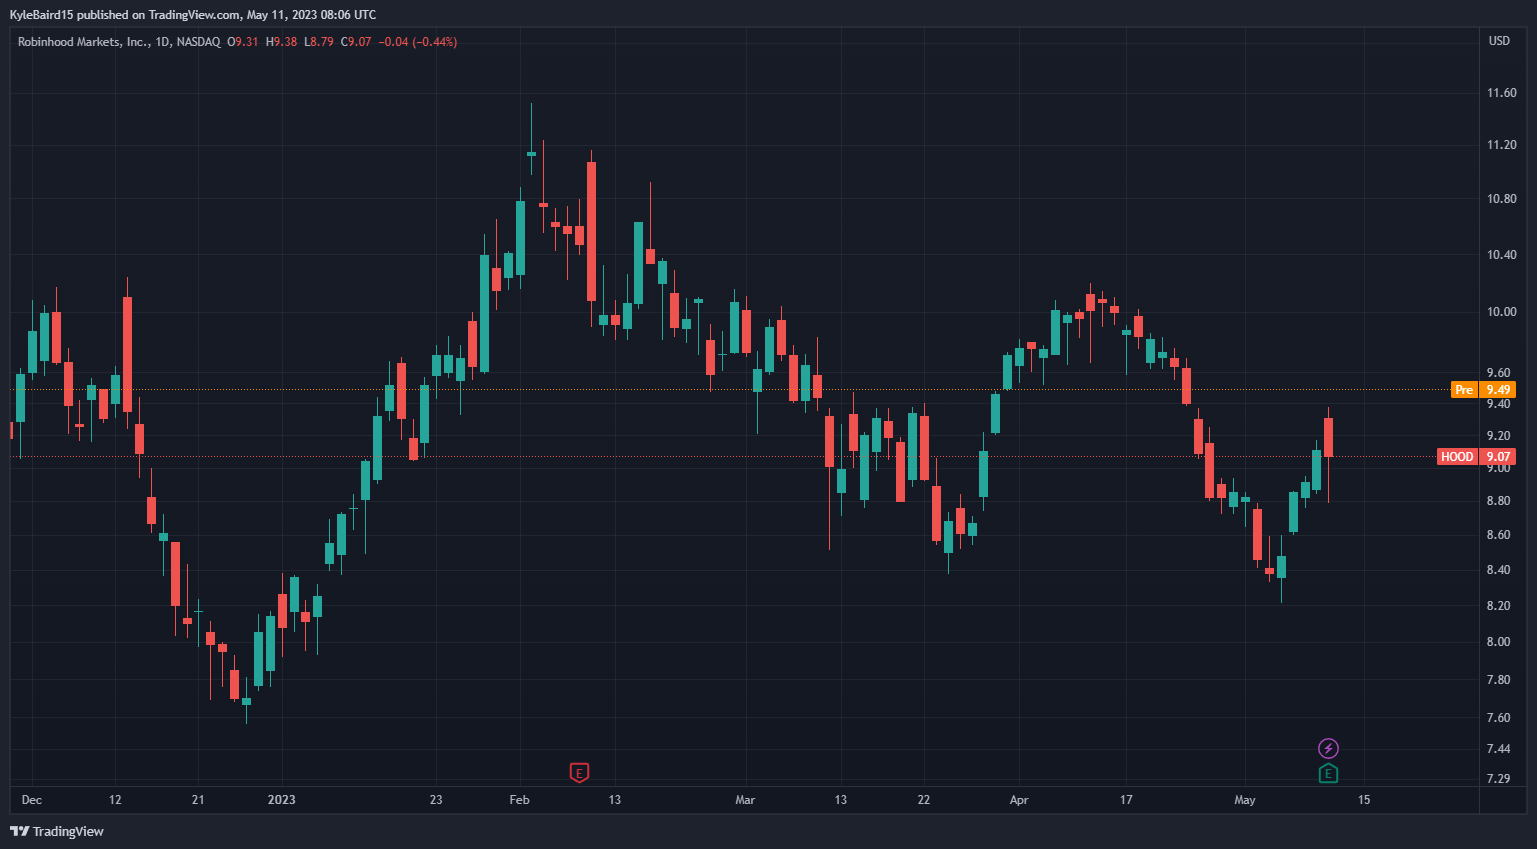Click the 10.80 price axis label

1502,199
